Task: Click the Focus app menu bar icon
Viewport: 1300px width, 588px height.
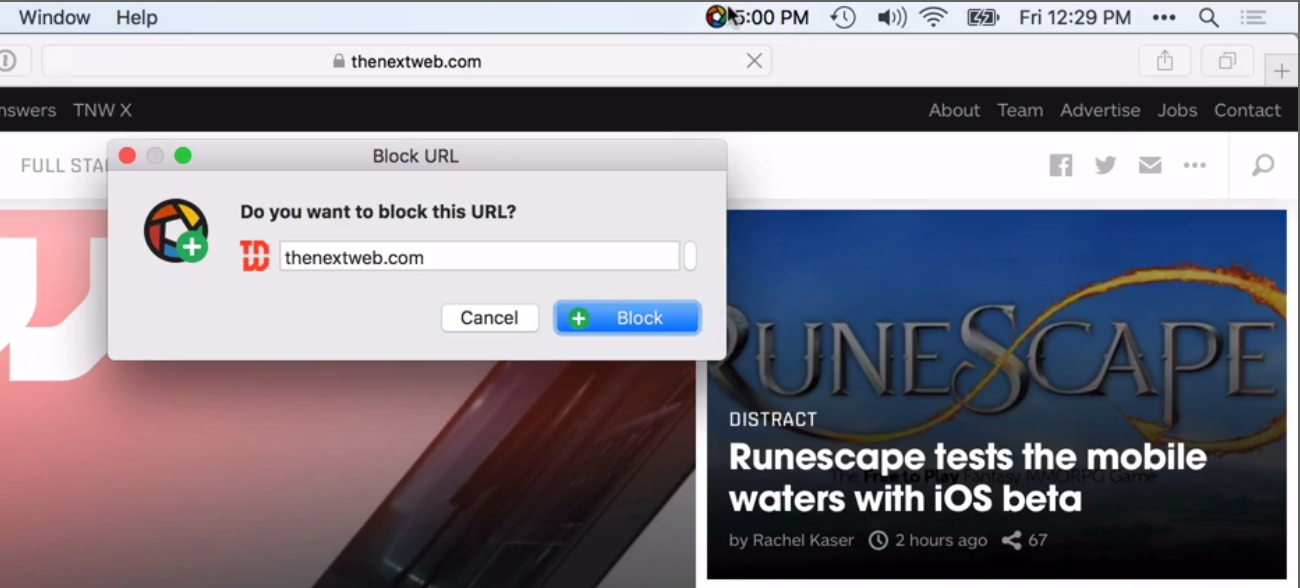Action: 716,17
